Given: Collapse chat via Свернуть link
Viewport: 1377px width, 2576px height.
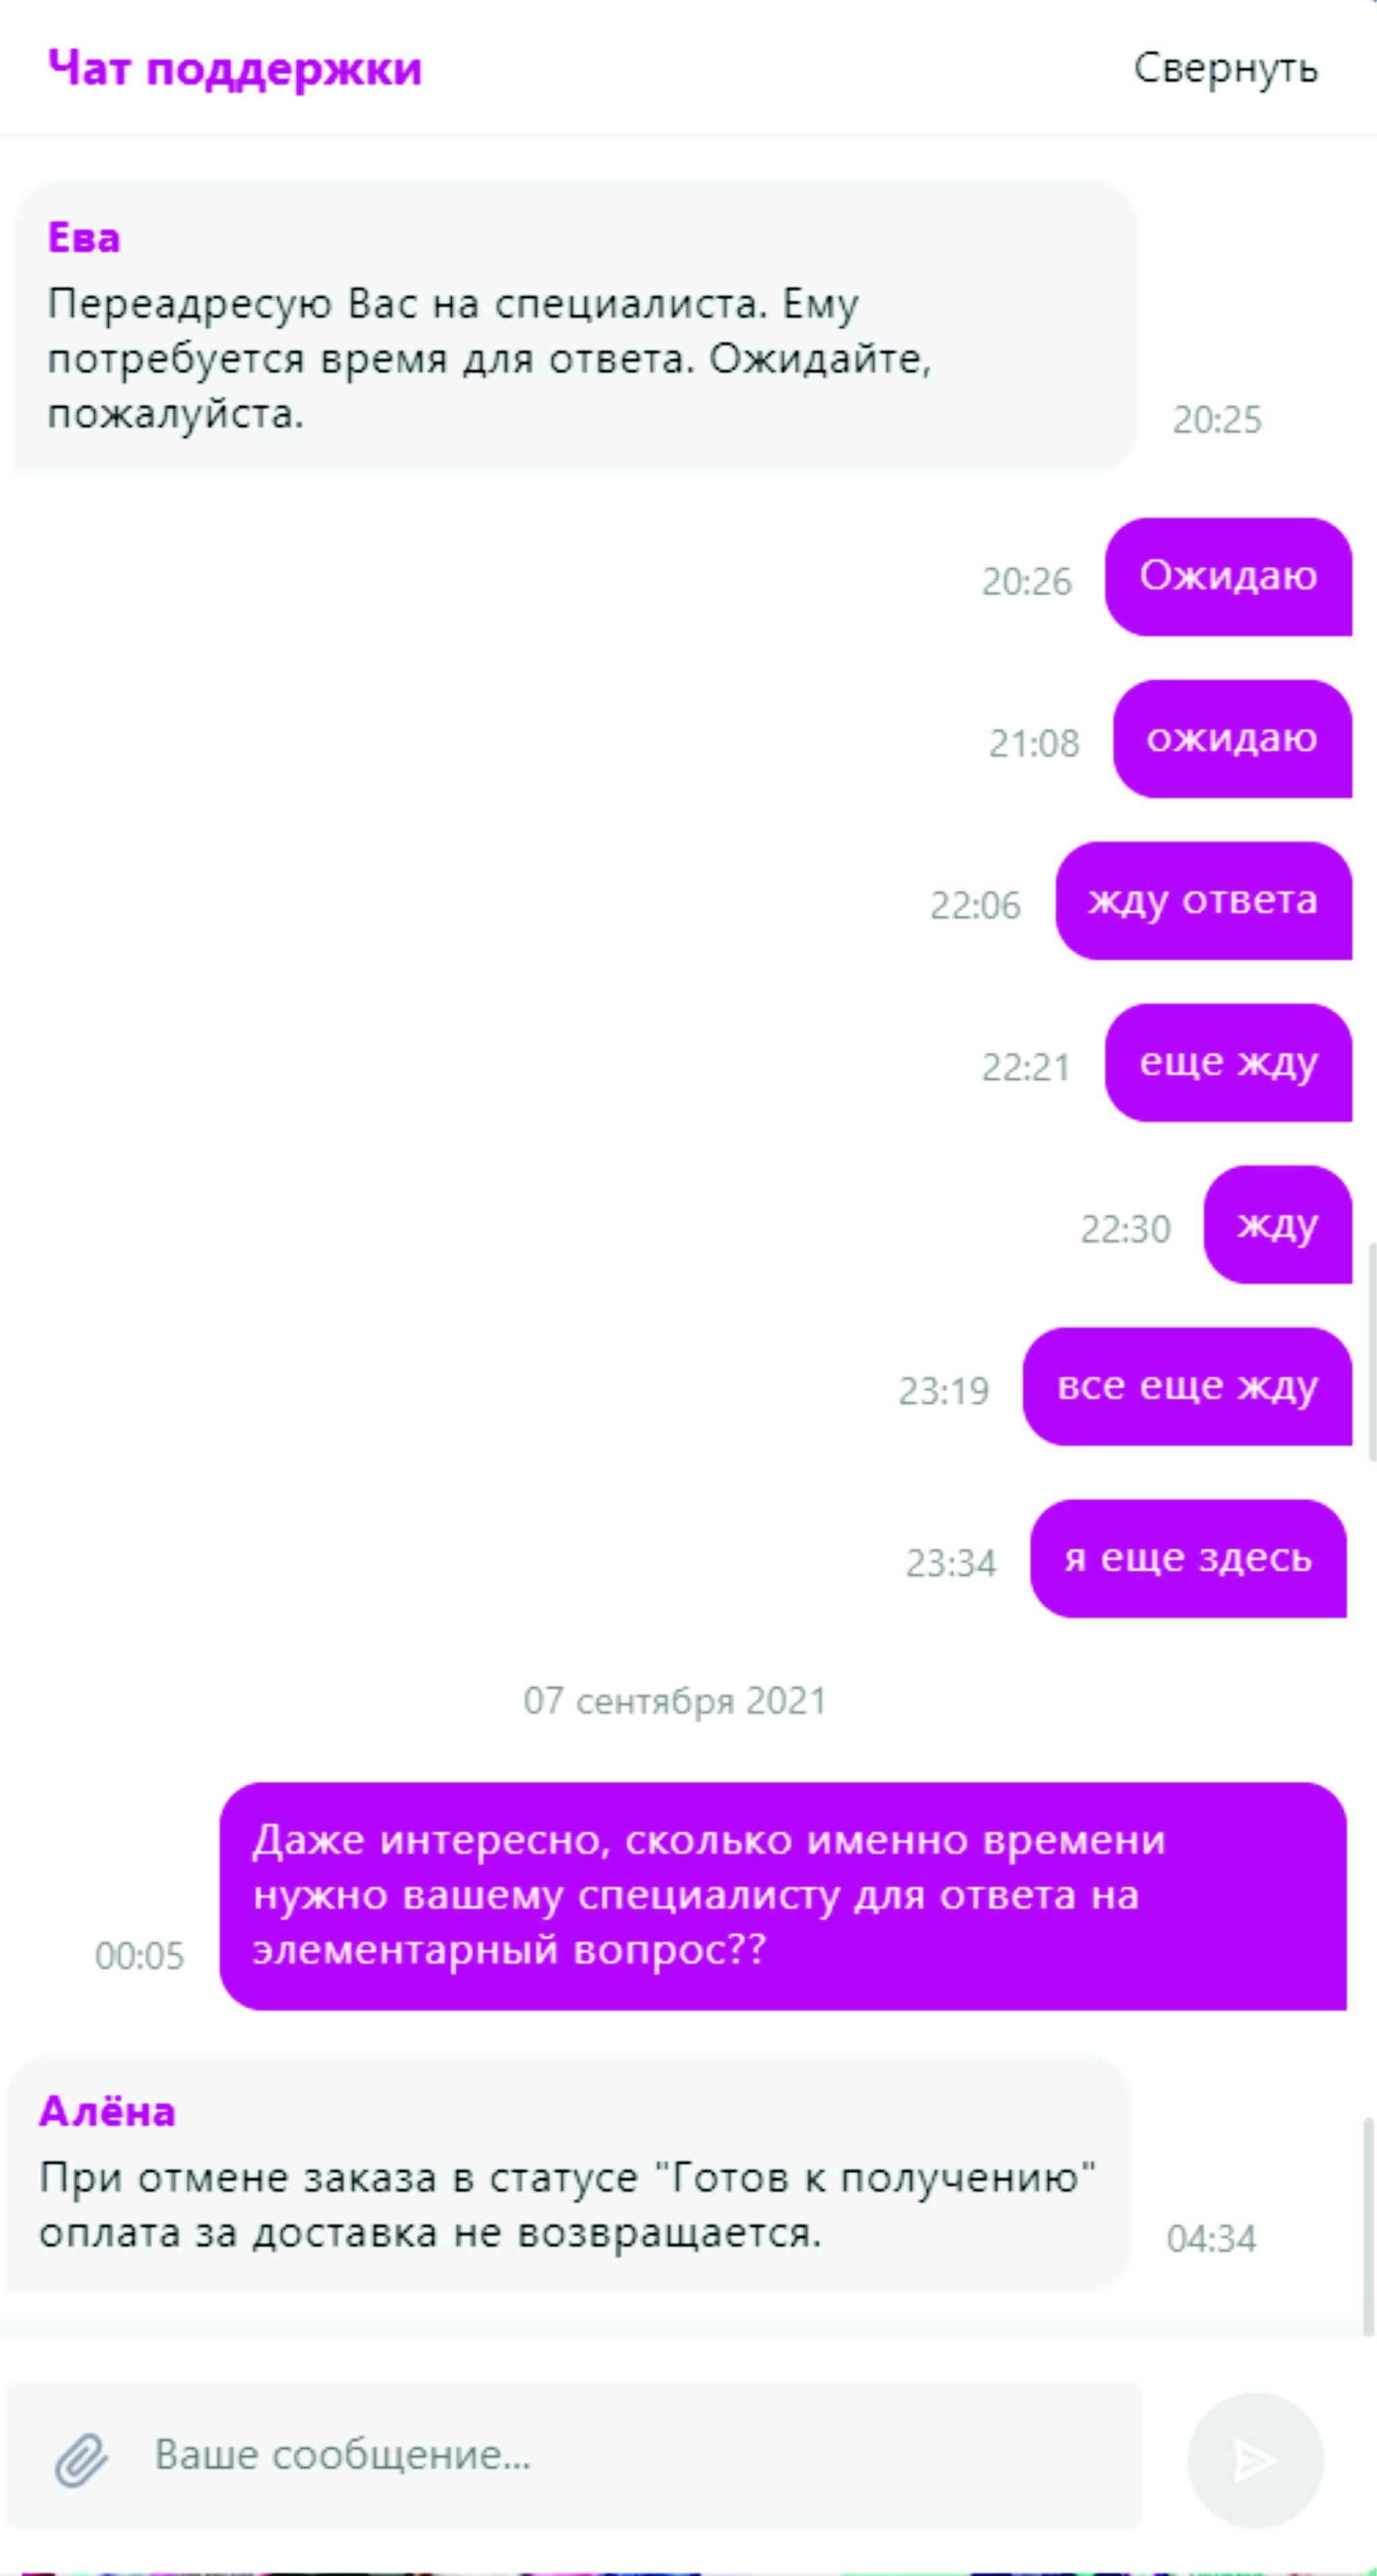Looking at the screenshot, I should pos(1226,68).
